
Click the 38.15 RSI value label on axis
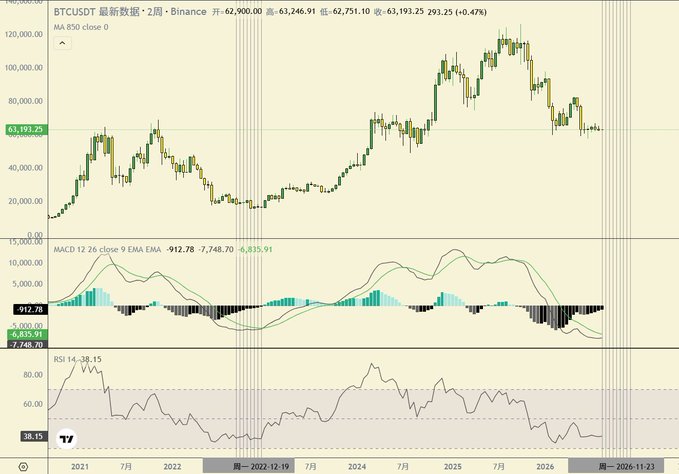(33, 436)
